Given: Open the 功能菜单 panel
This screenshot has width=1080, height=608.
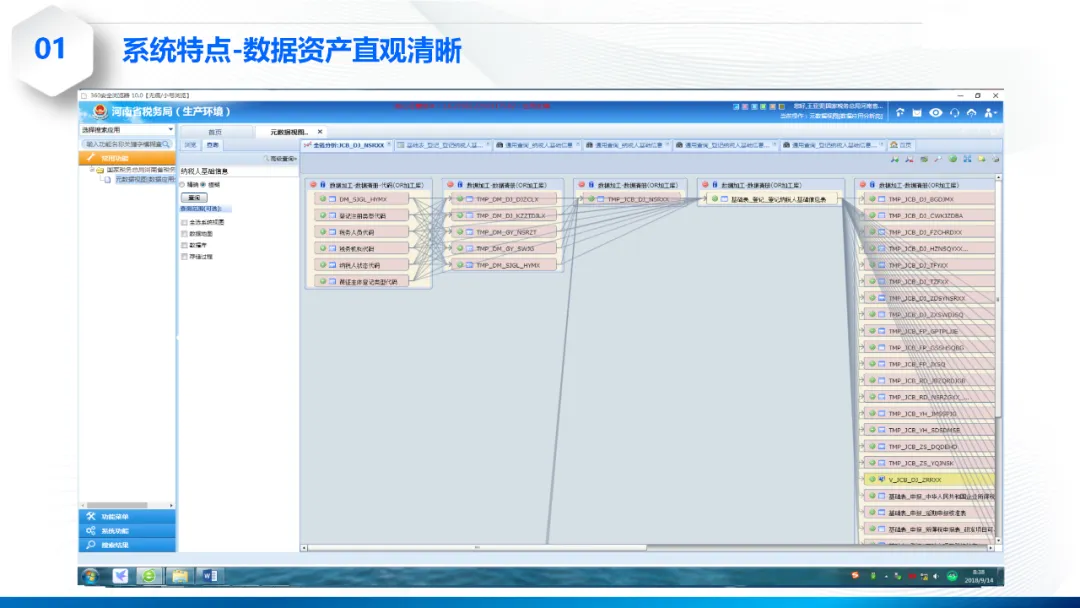Looking at the screenshot, I should 127,516.
